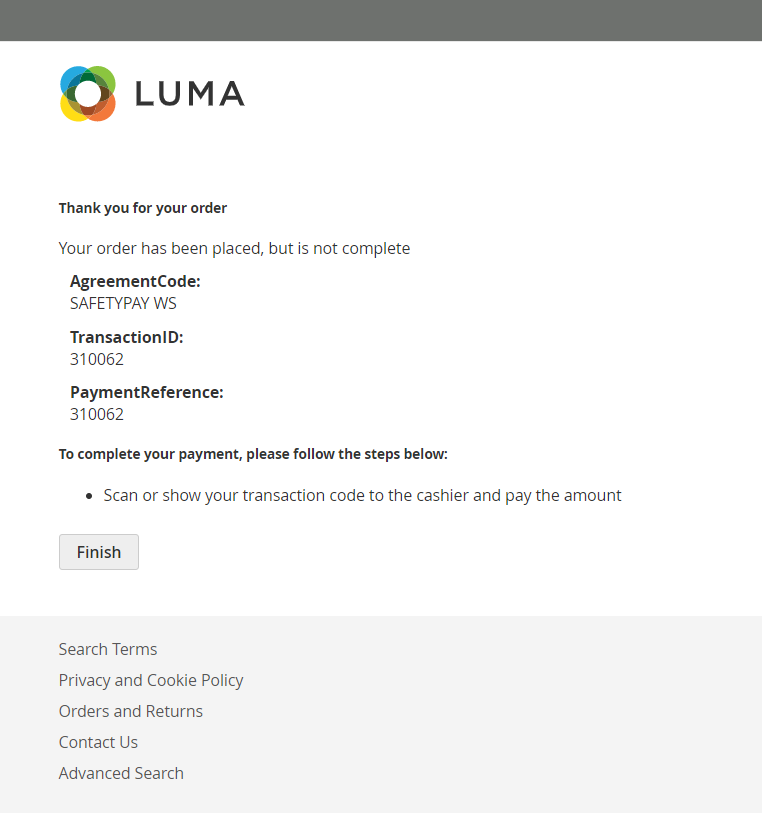Image resolution: width=762 pixels, height=813 pixels.
Task: Click the LUMA wordmark text
Action: pos(189,94)
